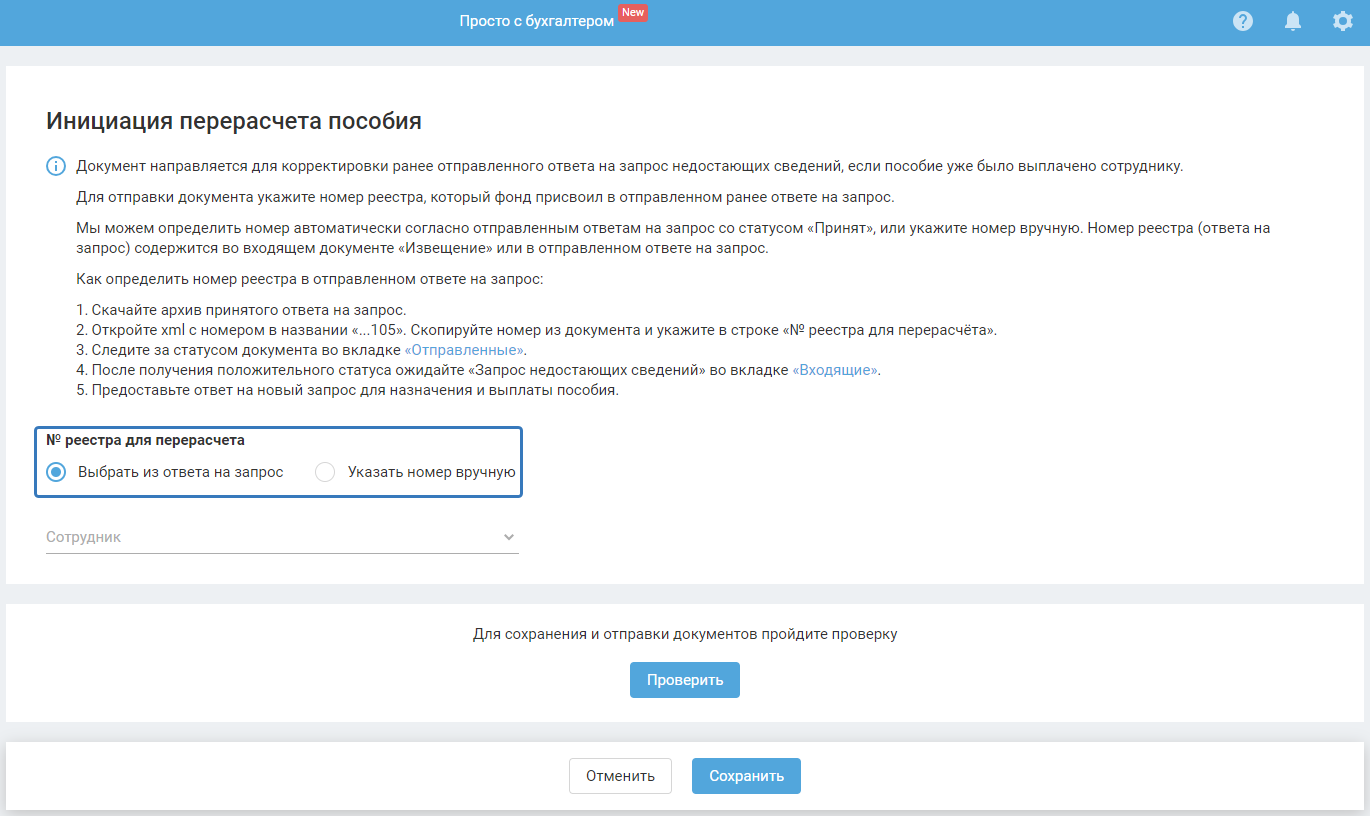
Task: Click step '5. Предоставьте ответ на новый запрос'
Action: [x=348, y=390]
